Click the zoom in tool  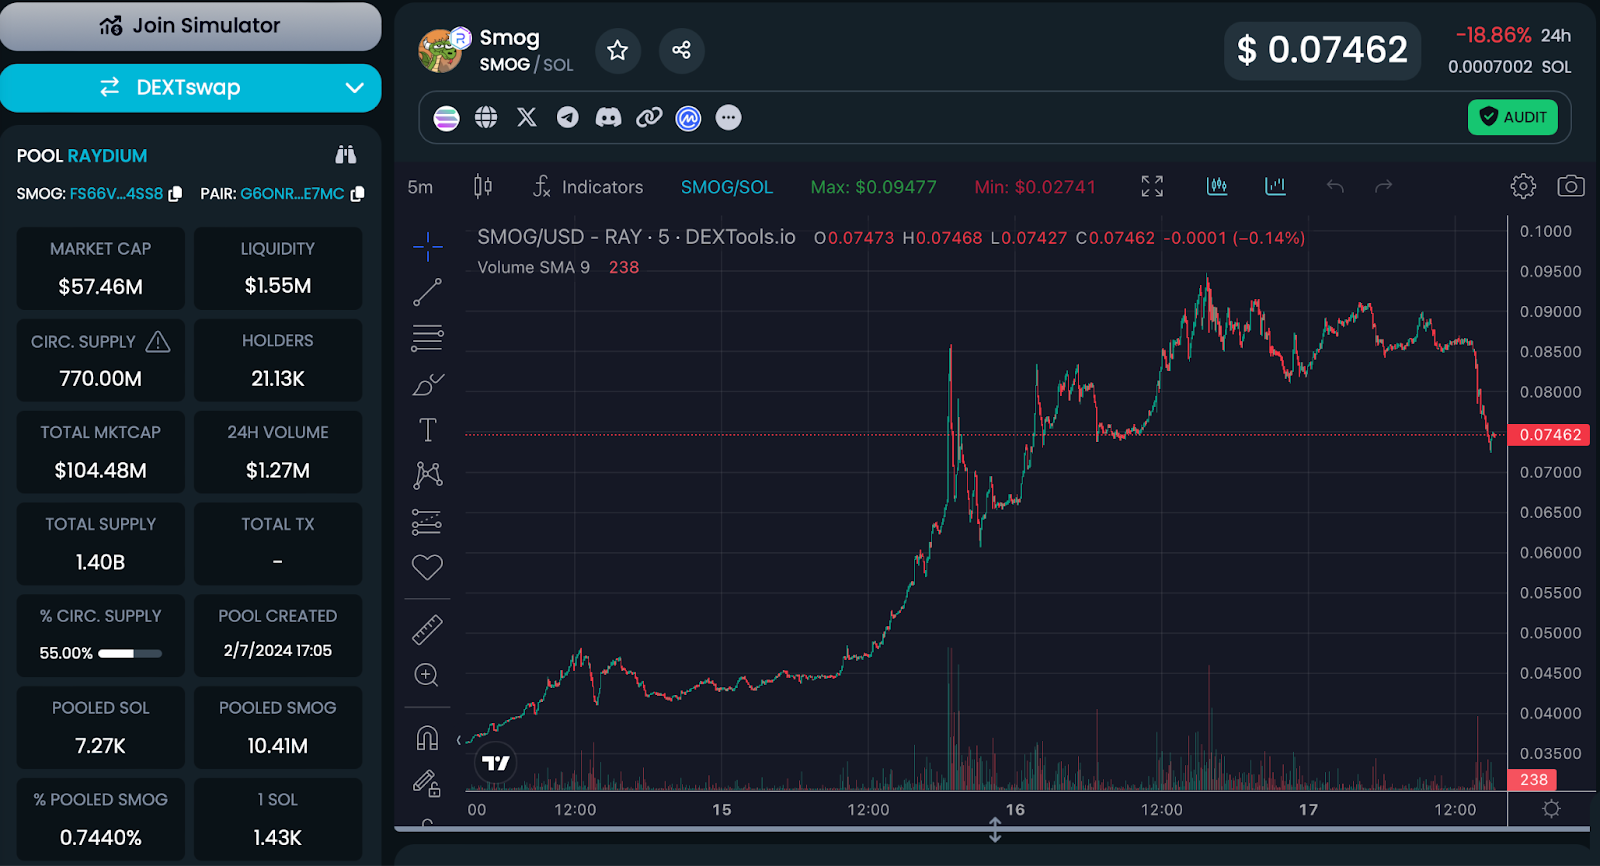(427, 675)
